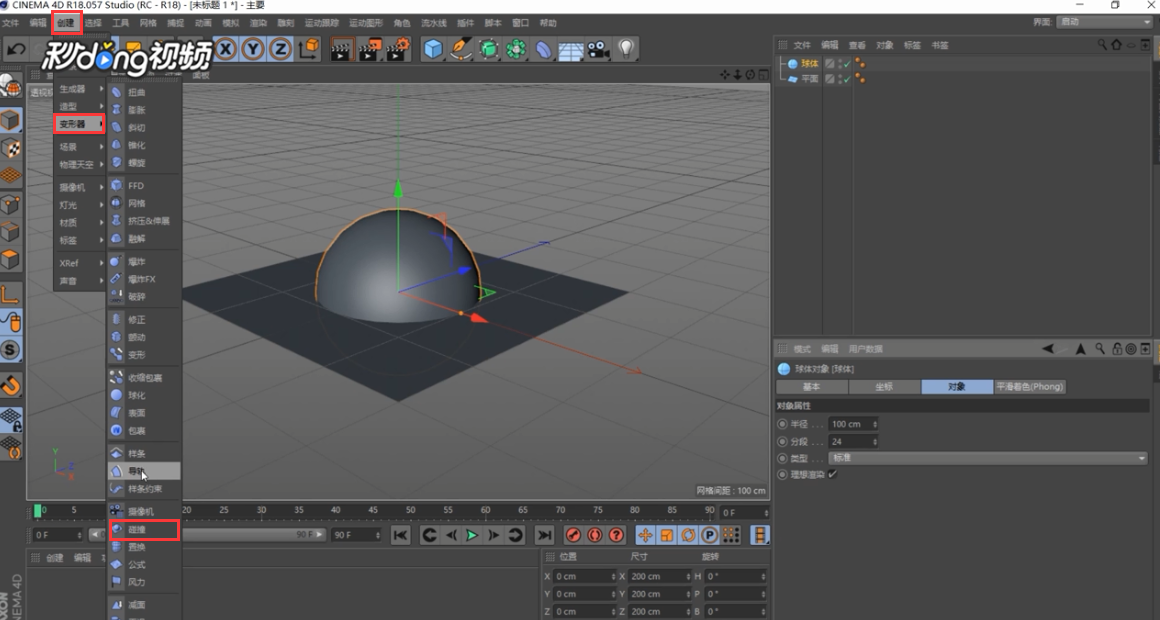
Task: Click the floor grid object icon
Action: coord(571,48)
